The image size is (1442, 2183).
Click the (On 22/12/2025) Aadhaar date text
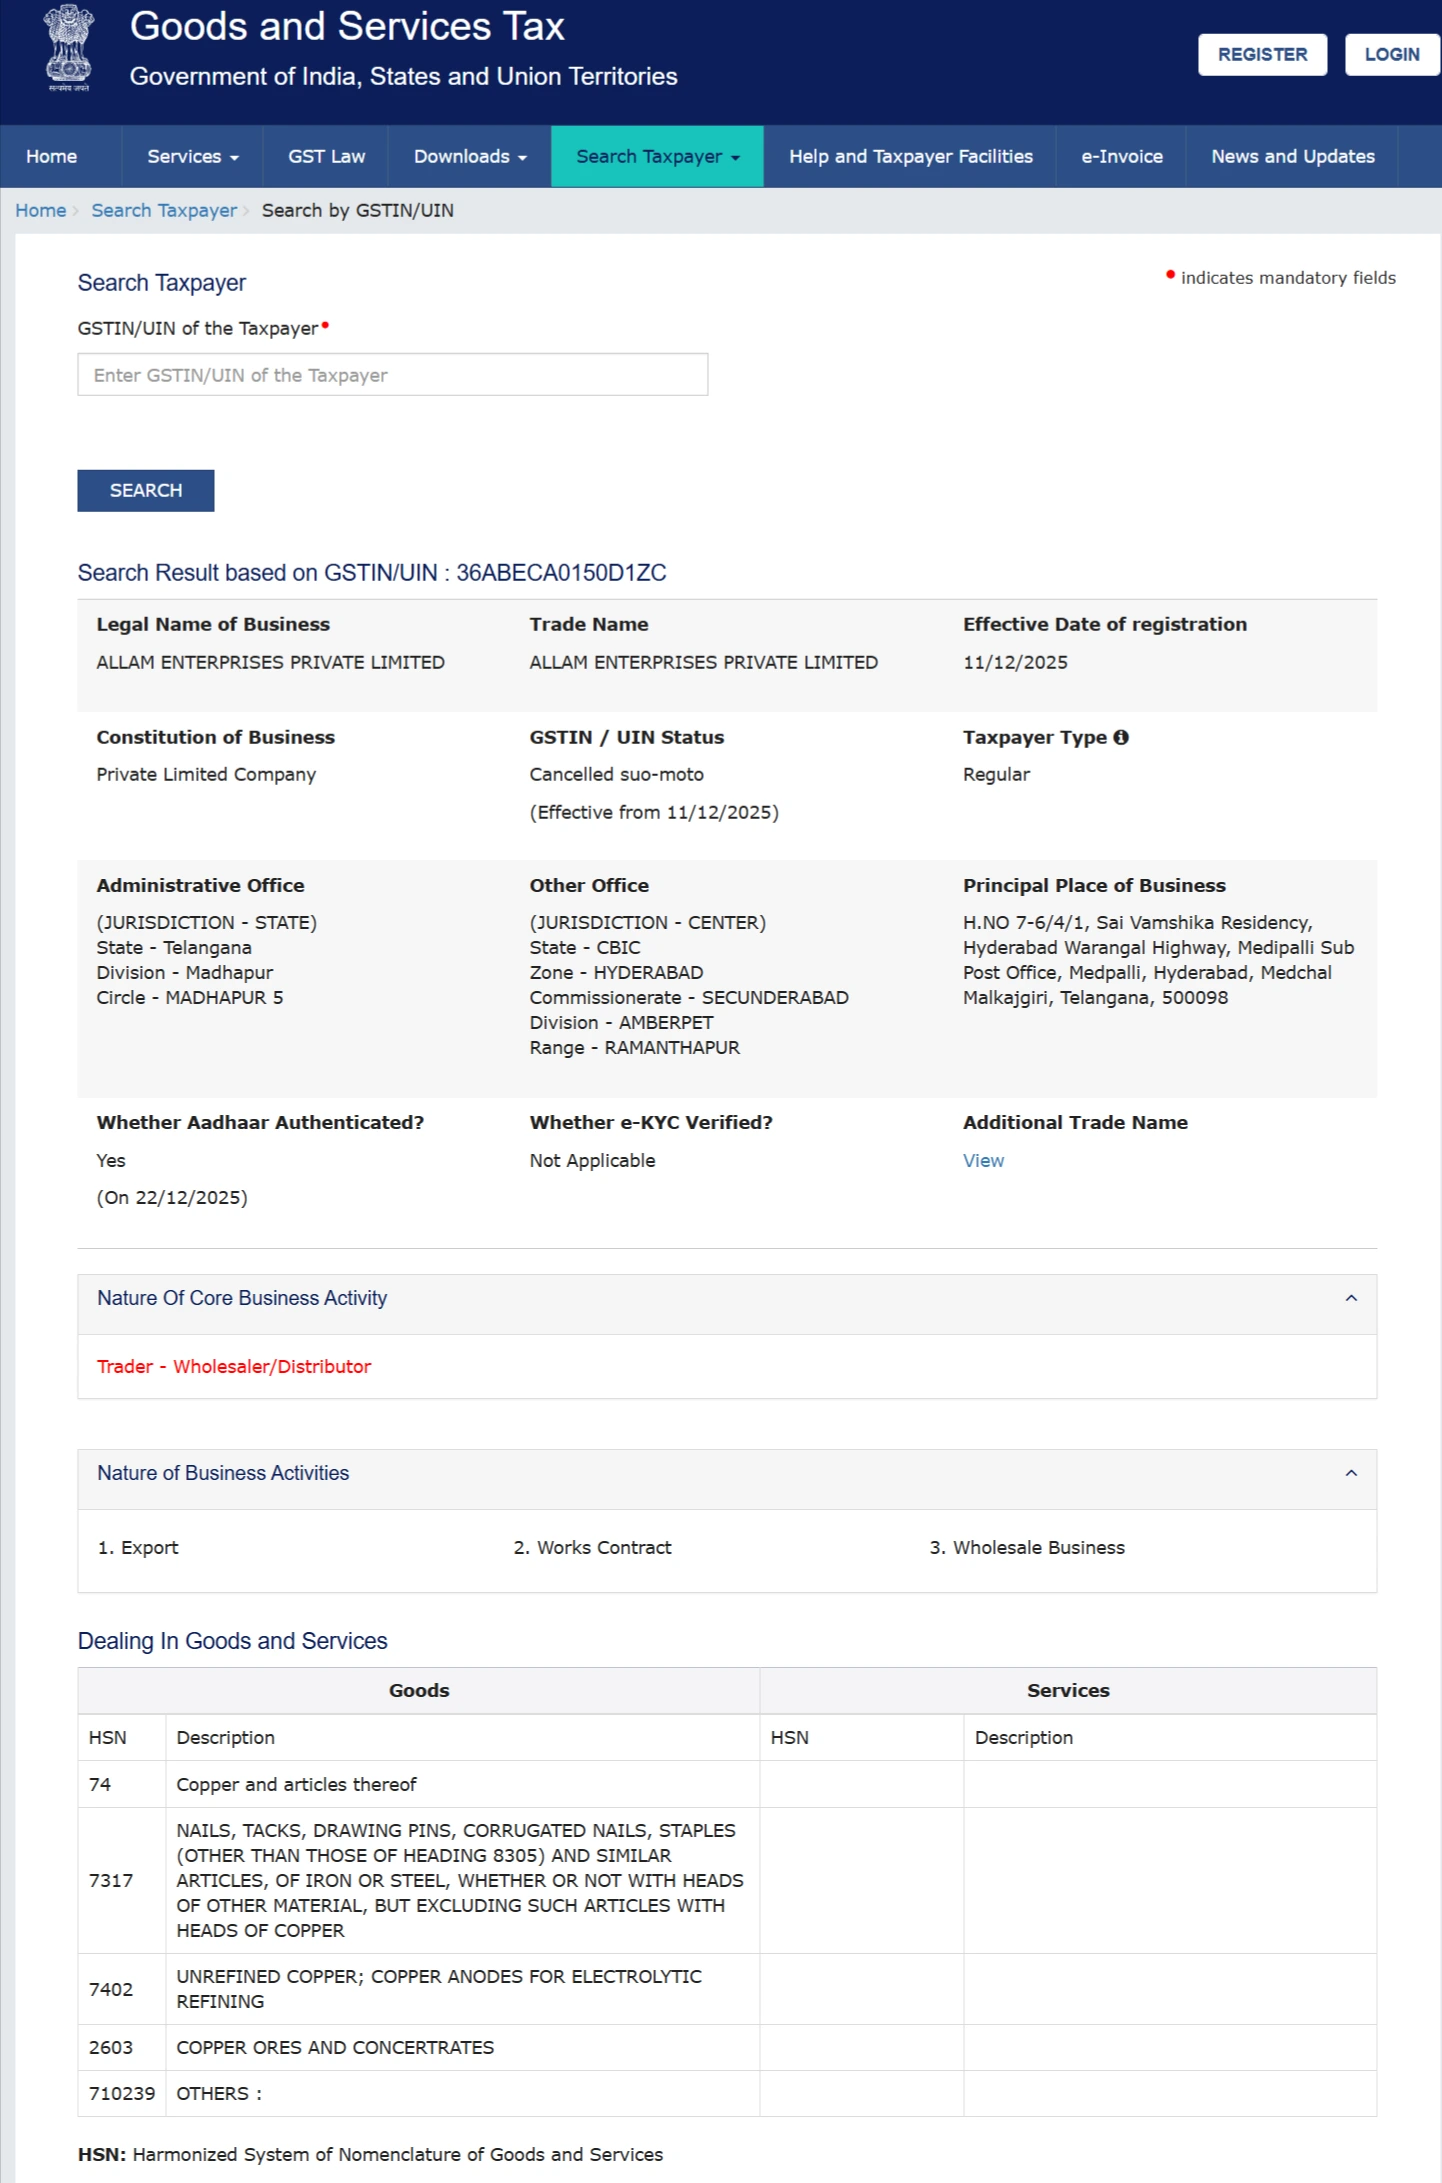pos(172,1197)
